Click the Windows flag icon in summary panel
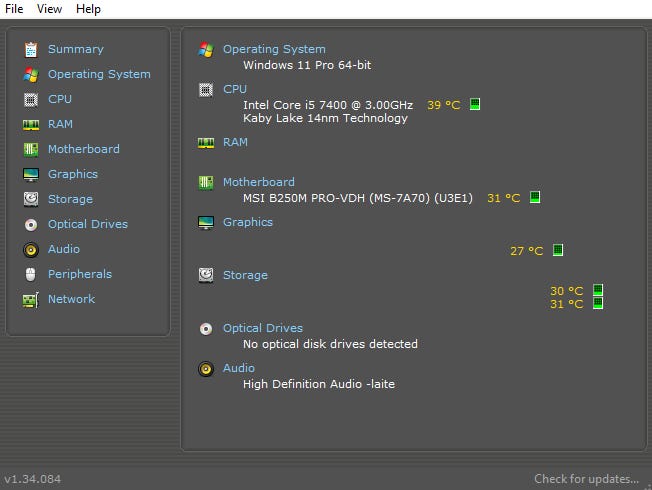Image resolution: width=652 pixels, height=490 pixels. (x=206, y=49)
